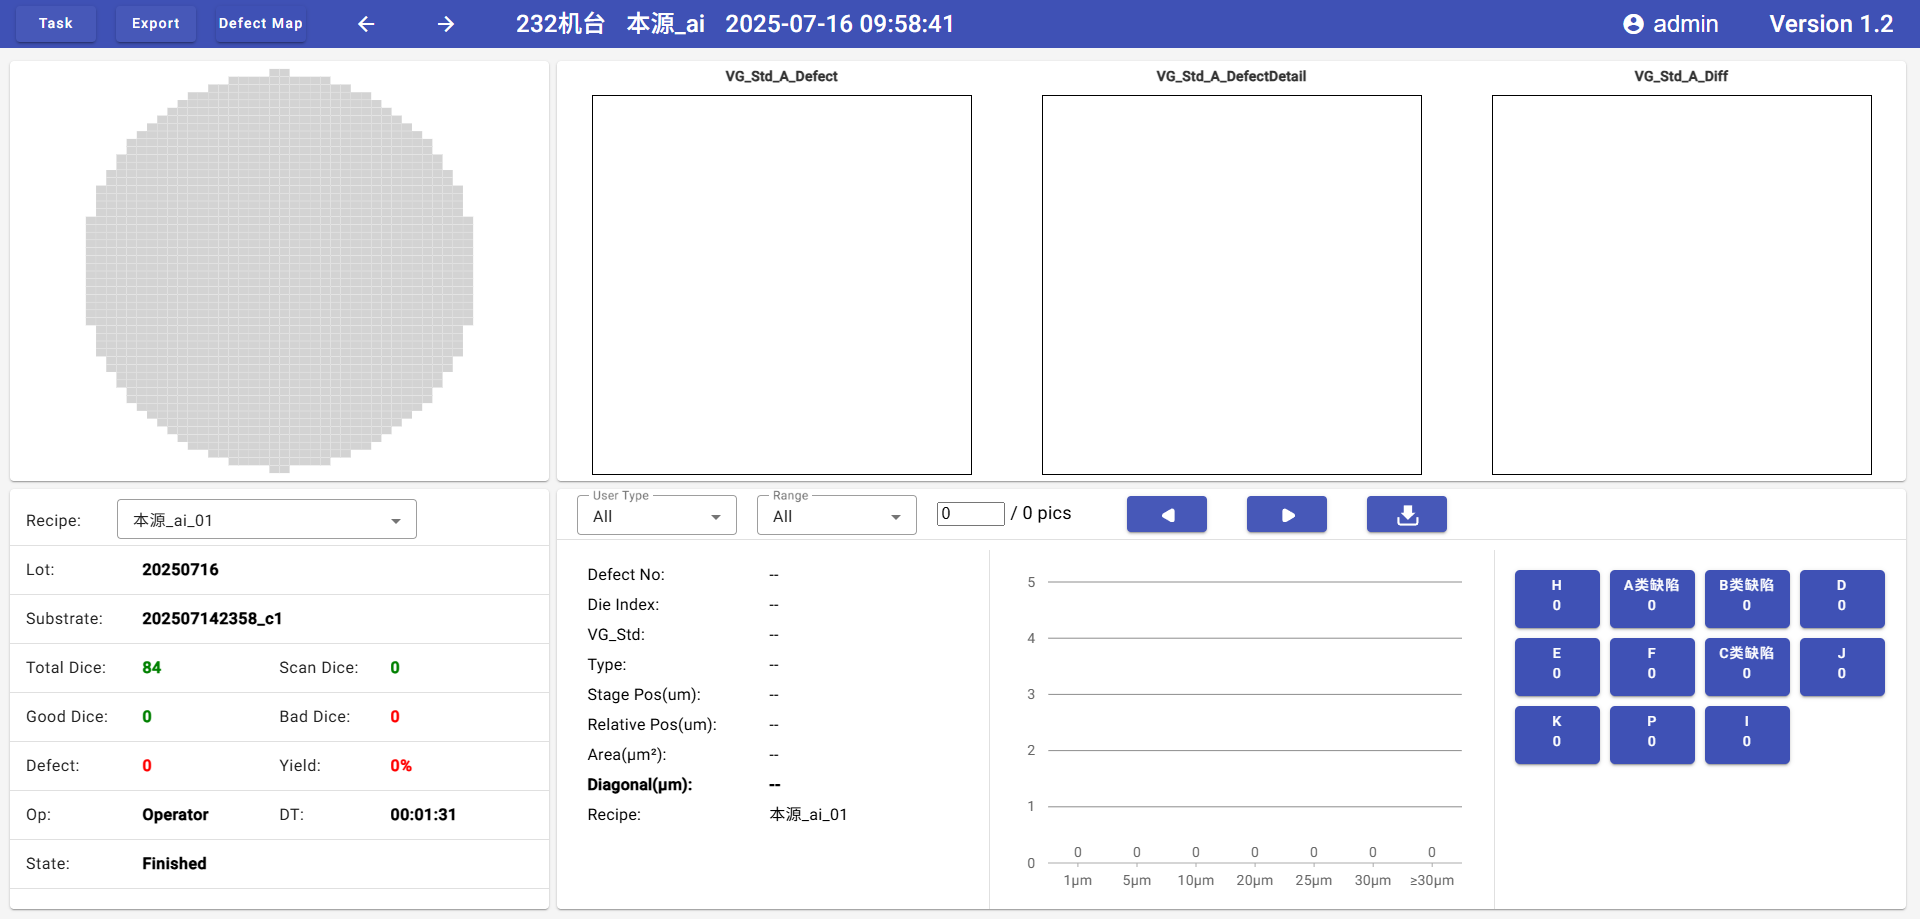The height and width of the screenshot is (919, 1920).
Task: Click the VG_Std_A_Defect image panel
Action: [x=781, y=285]
